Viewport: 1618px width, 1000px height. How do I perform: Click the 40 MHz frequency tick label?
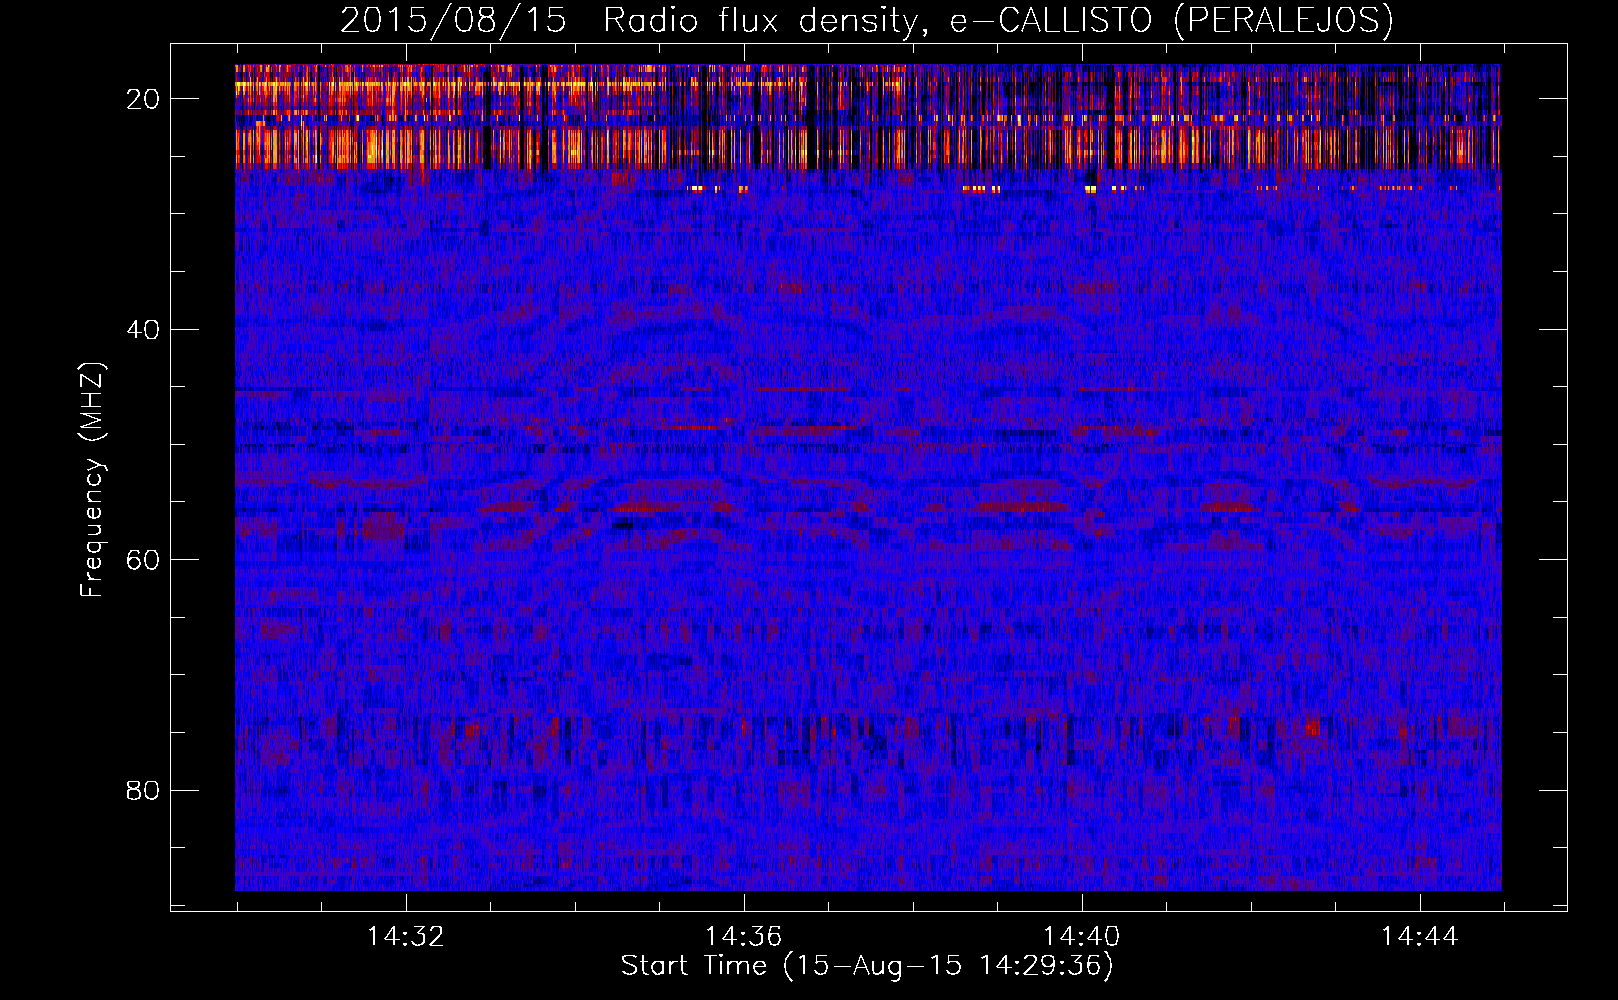pyautogui.click(x=143, y=329)
